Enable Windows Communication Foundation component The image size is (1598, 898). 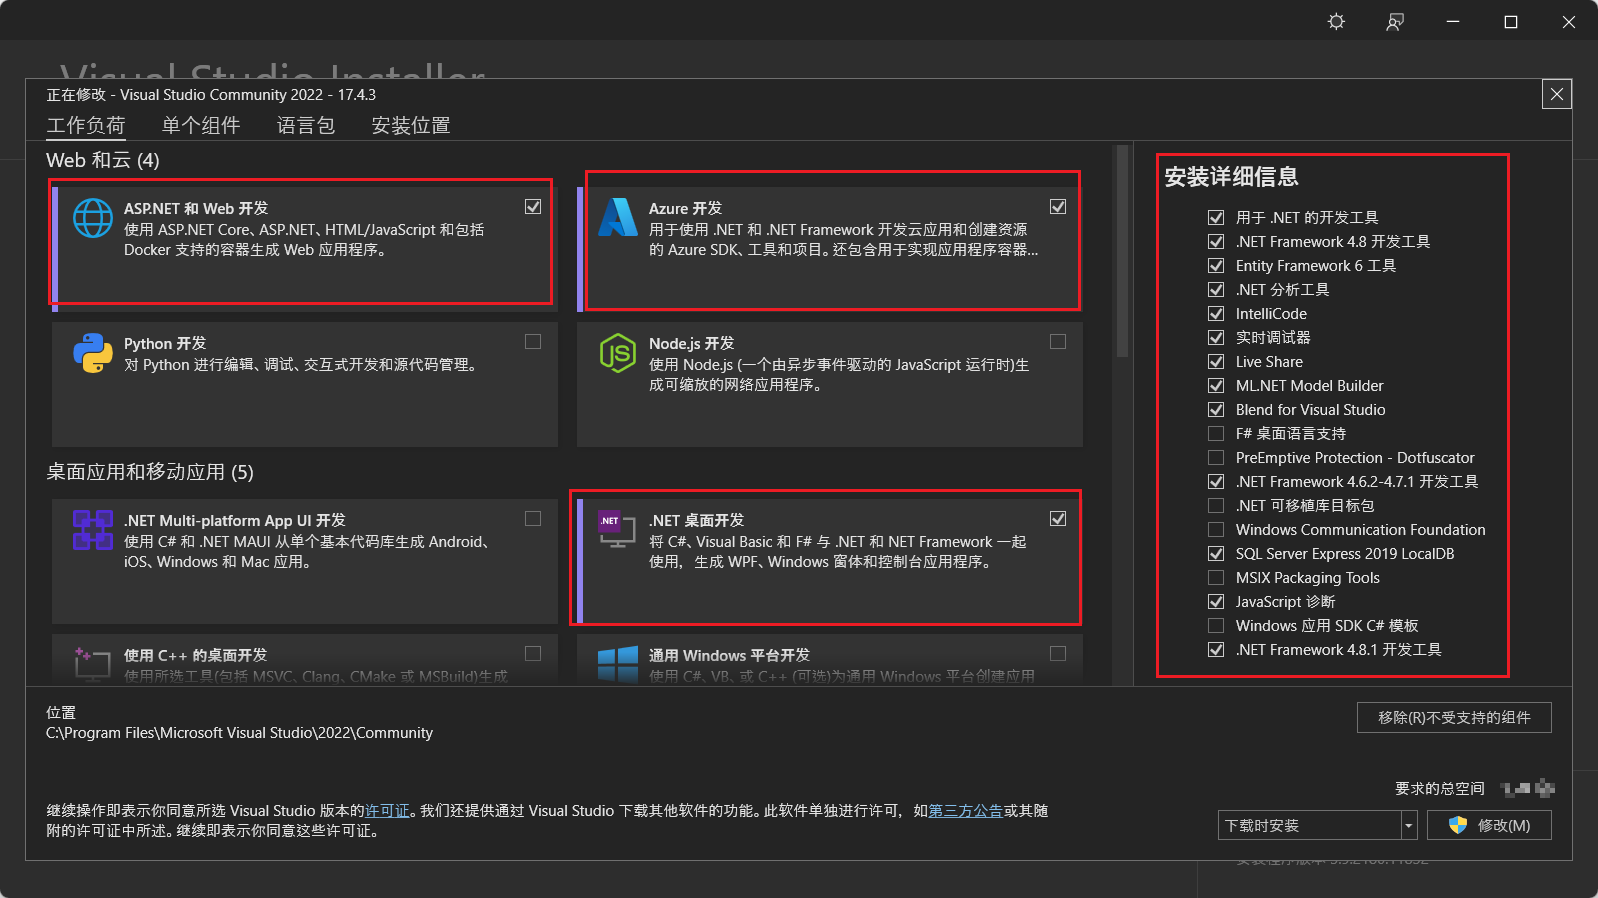point(1216,529)
